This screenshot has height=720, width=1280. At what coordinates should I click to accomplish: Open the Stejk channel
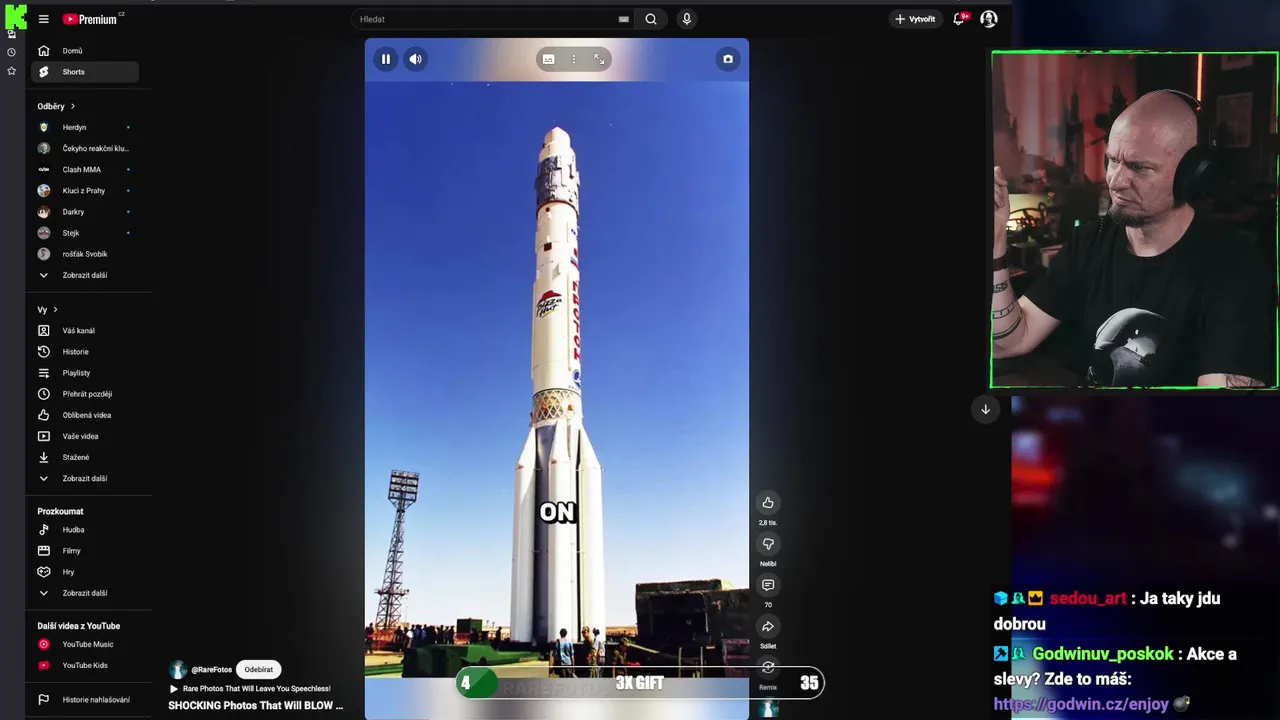pyautogui.click(x=84, y=233)
